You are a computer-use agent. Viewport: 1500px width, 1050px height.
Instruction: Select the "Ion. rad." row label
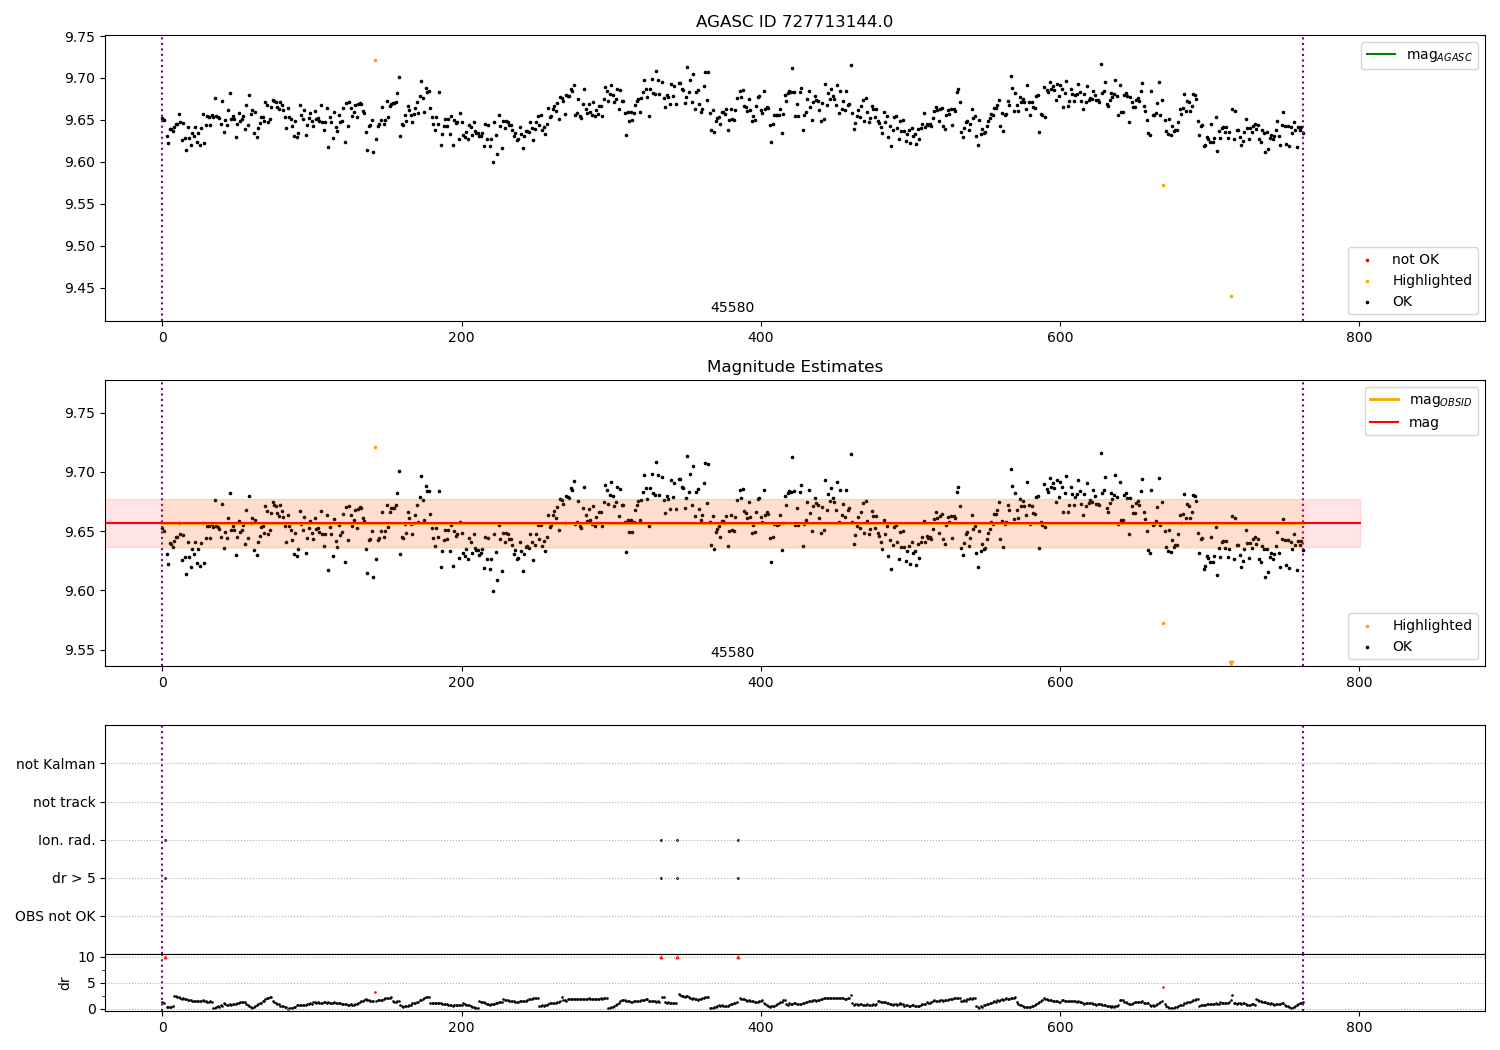67,841
